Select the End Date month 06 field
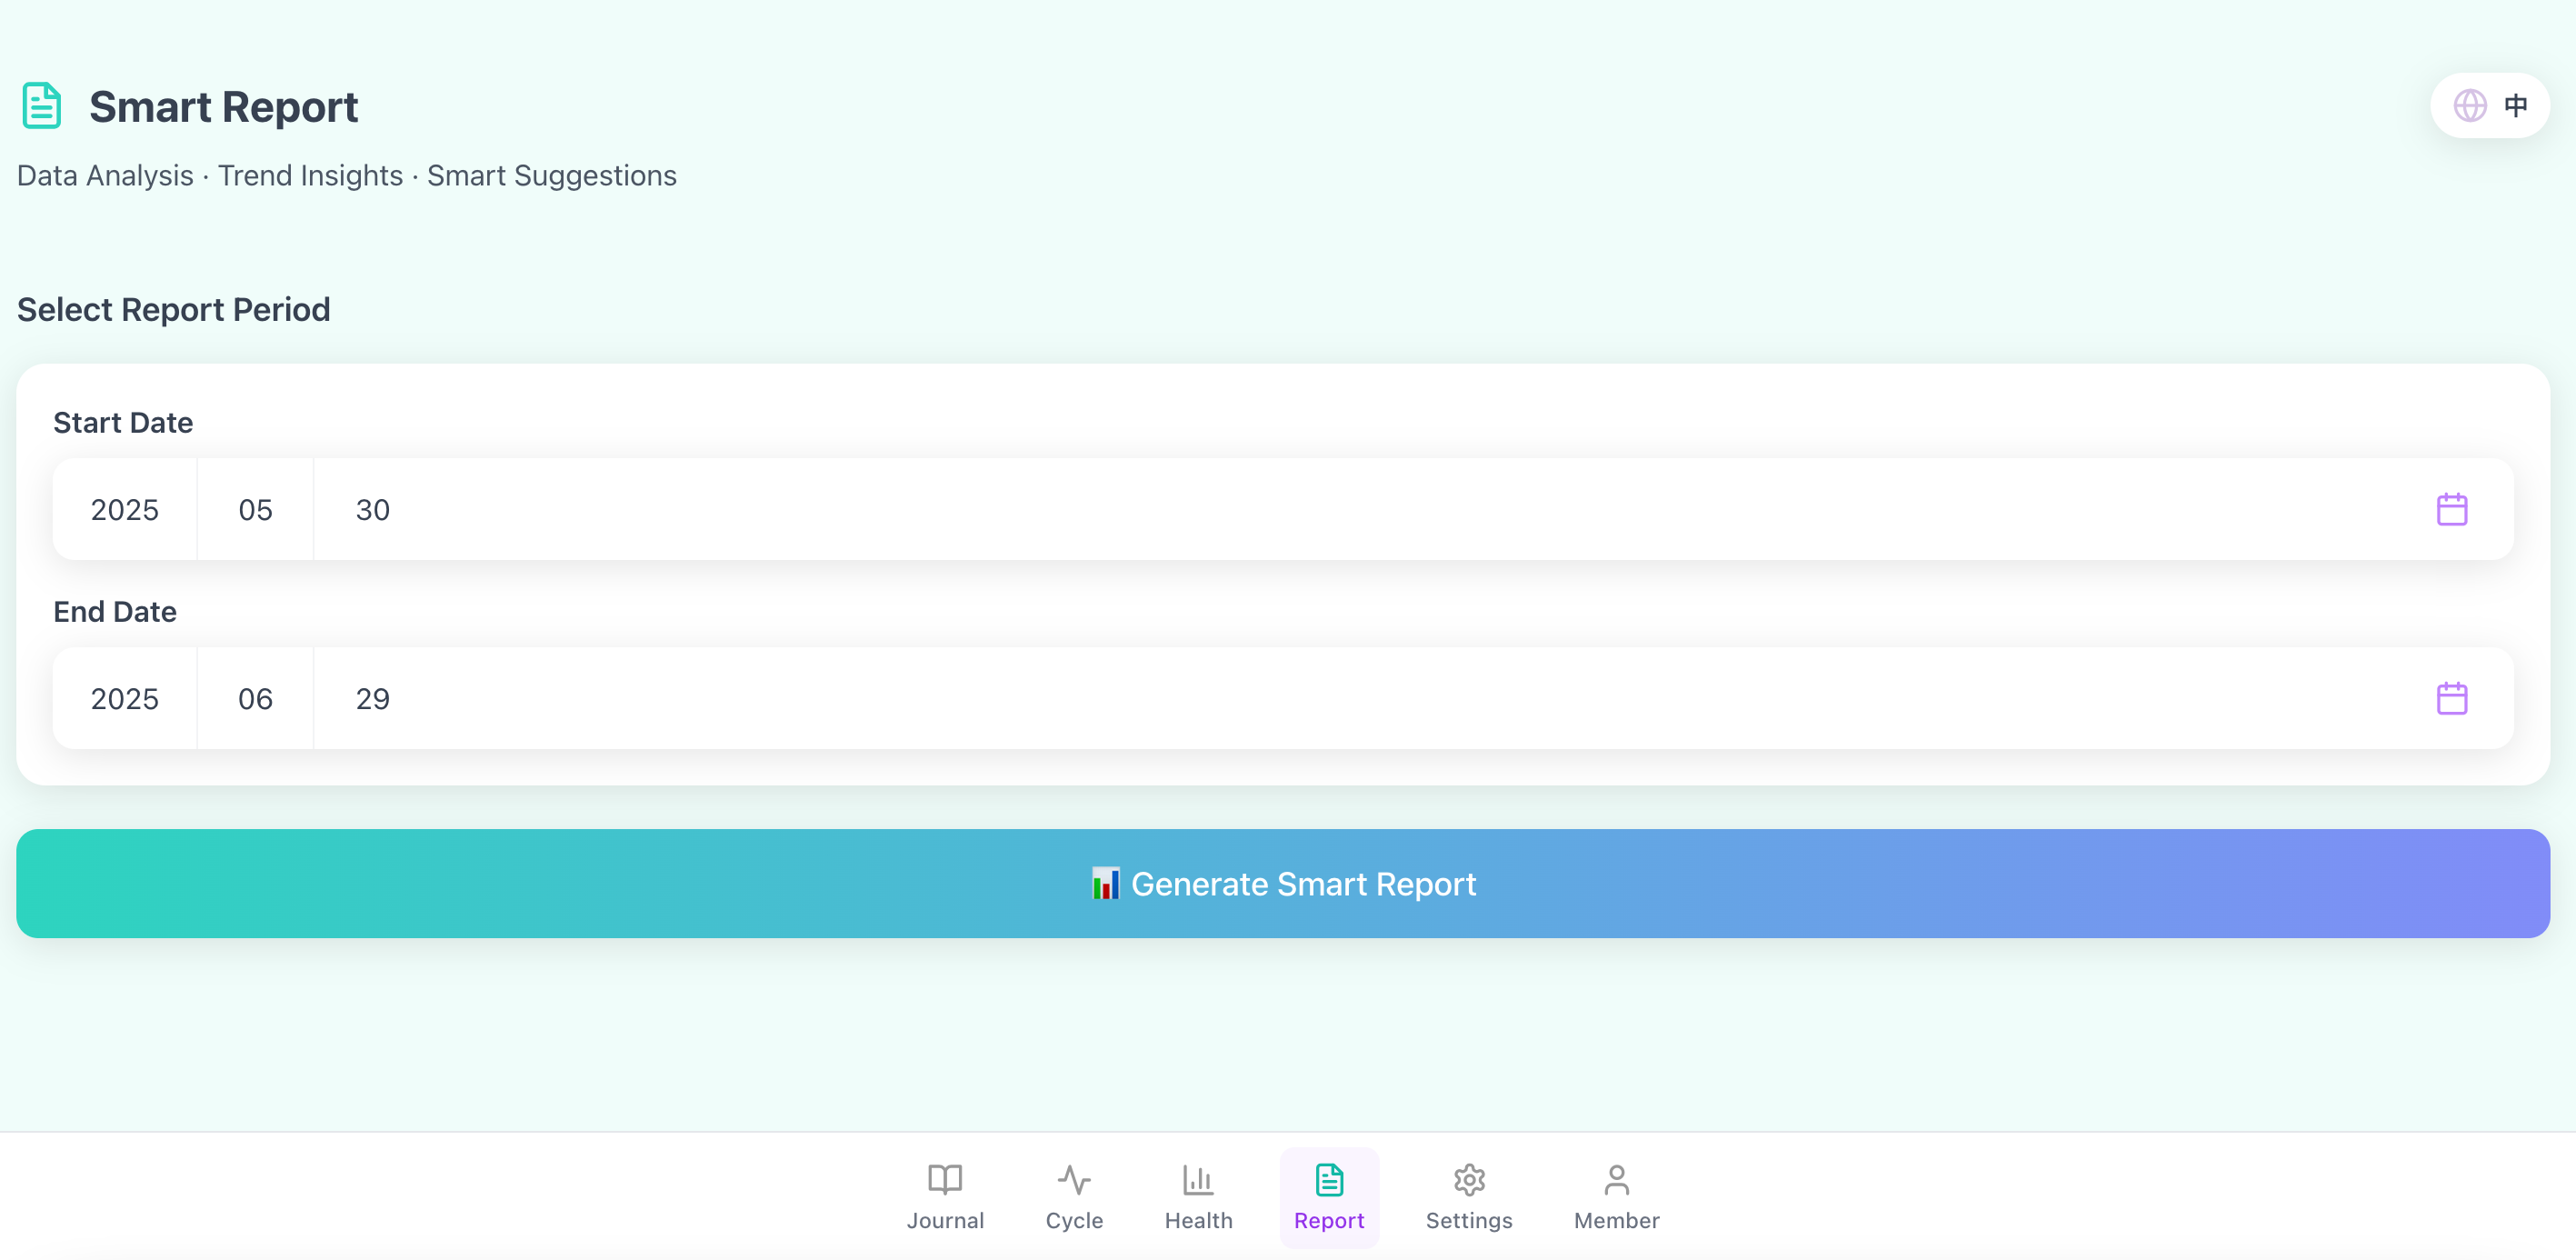2576x1260 pixels. click(x=255, y=699)
